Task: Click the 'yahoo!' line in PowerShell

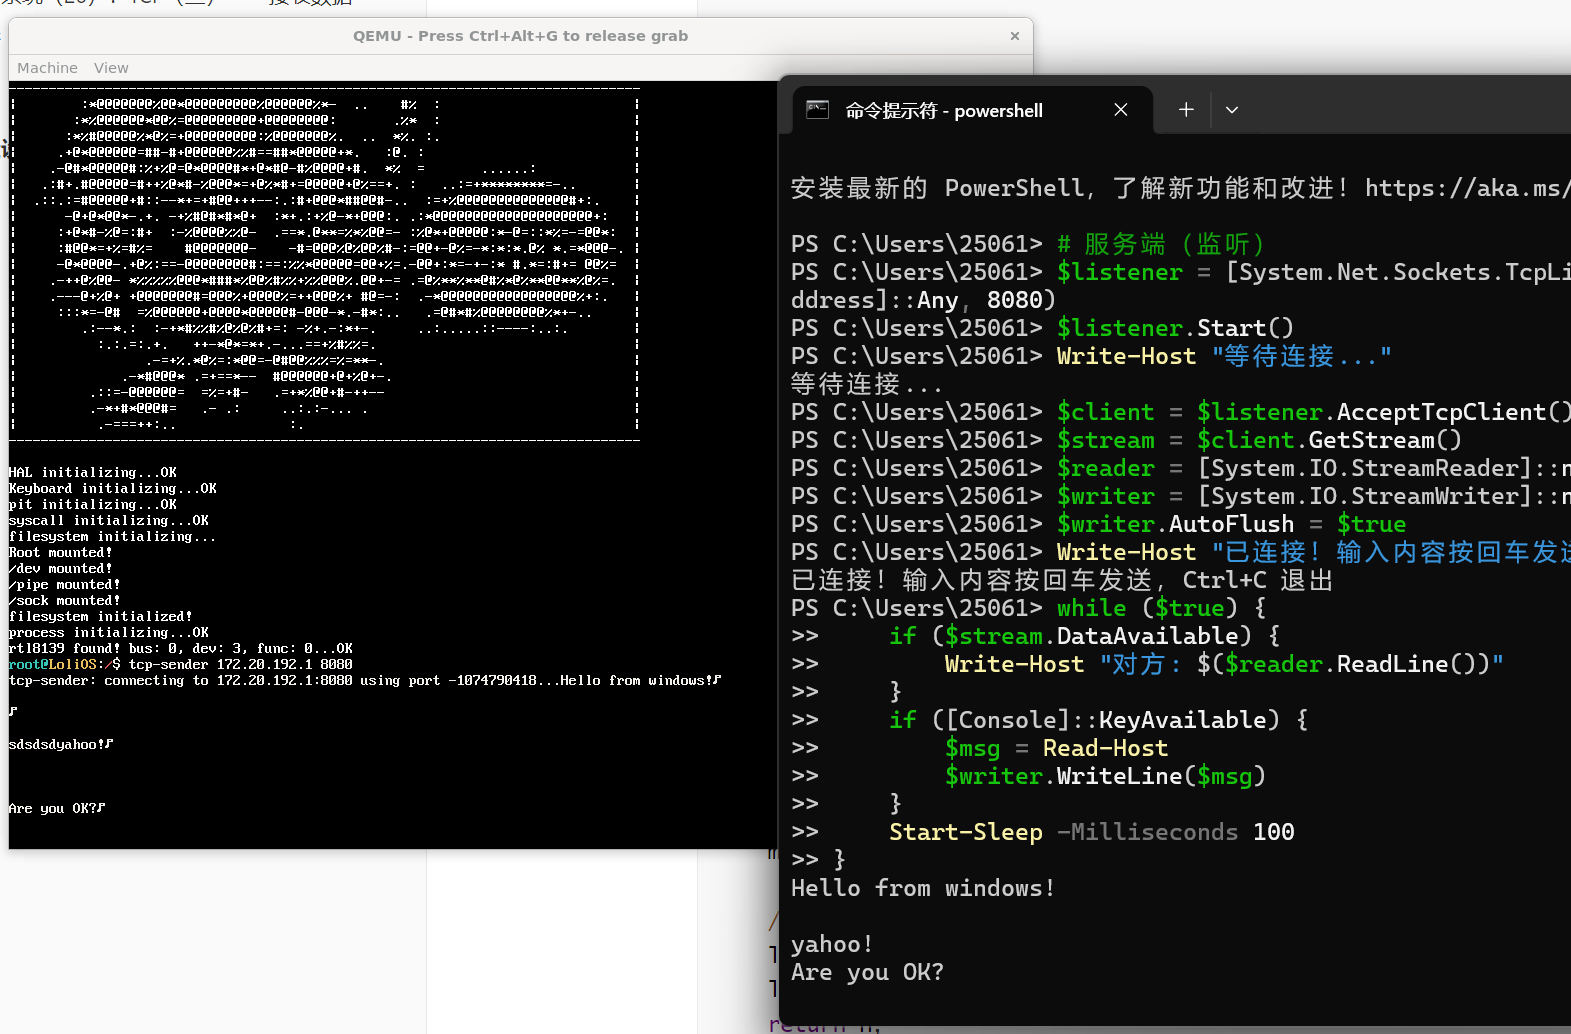Action: pyautogui.click(x=831, y=944)
